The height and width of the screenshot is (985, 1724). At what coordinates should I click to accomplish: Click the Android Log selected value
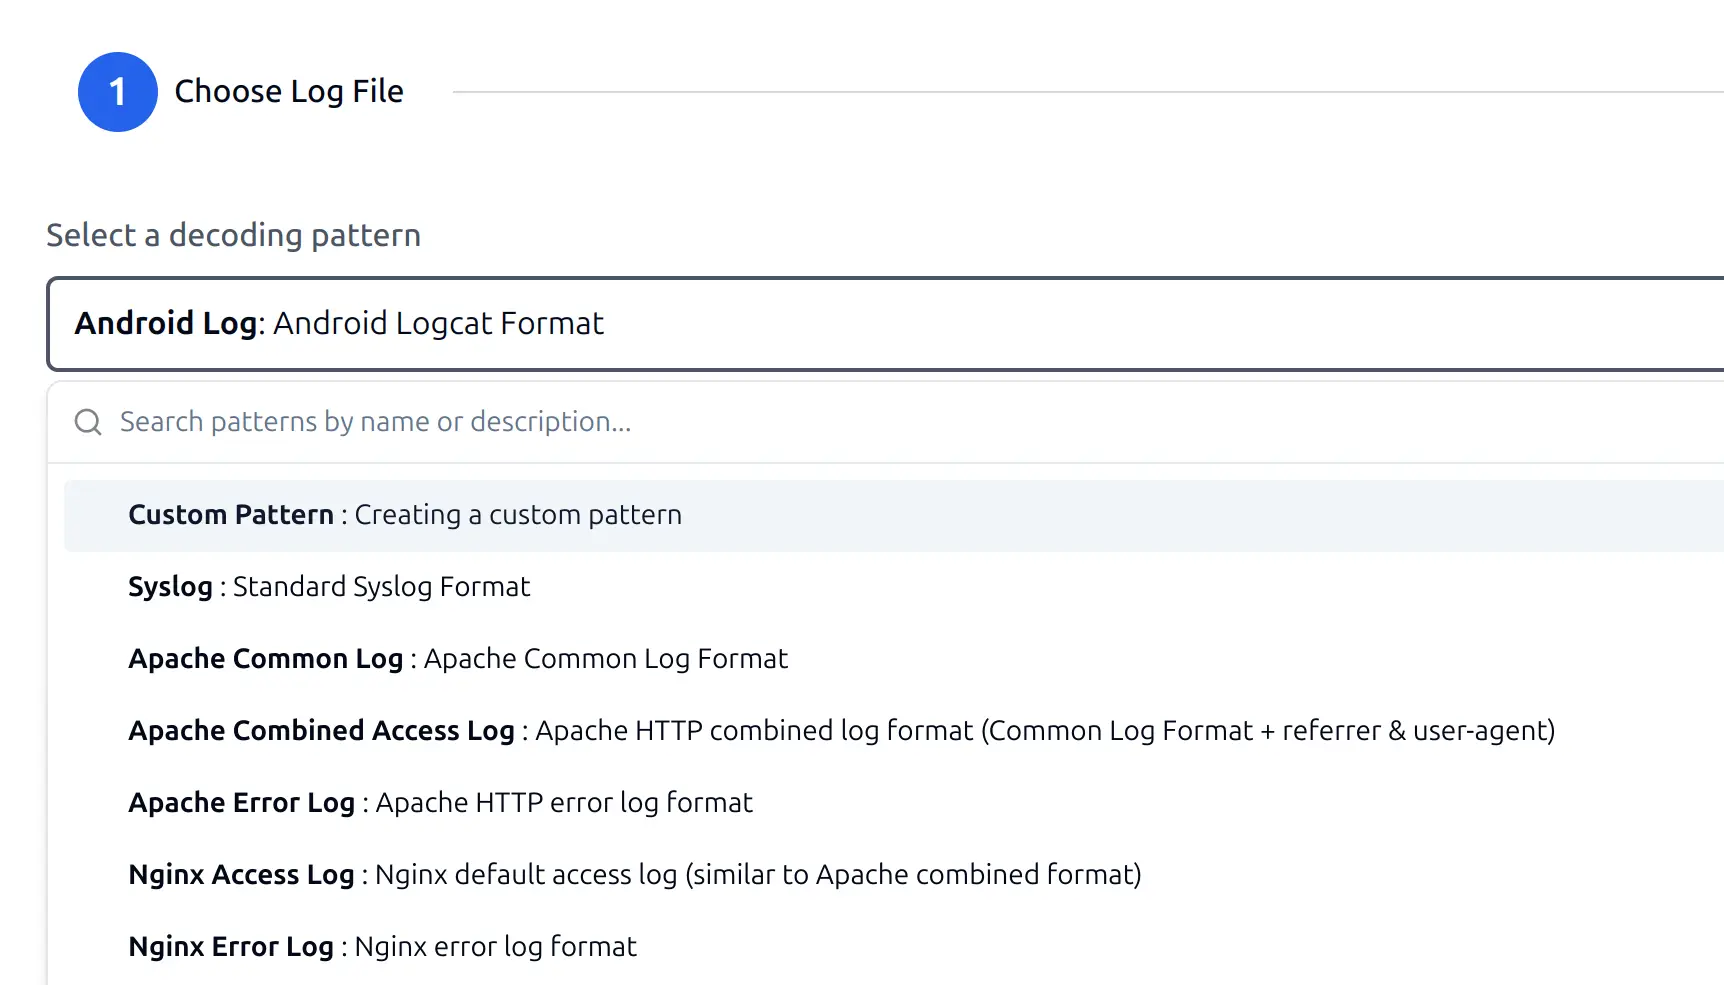coord(165,323)
